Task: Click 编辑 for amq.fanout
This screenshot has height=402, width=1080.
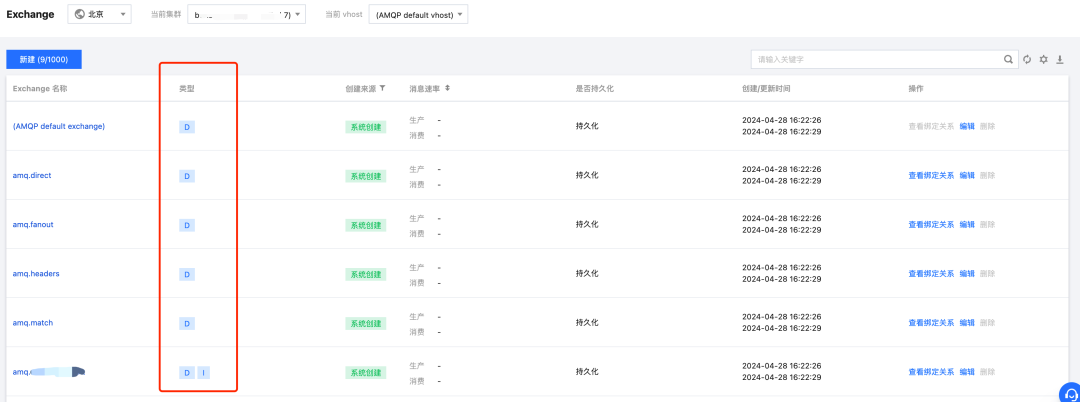Action: click(967, 224)
